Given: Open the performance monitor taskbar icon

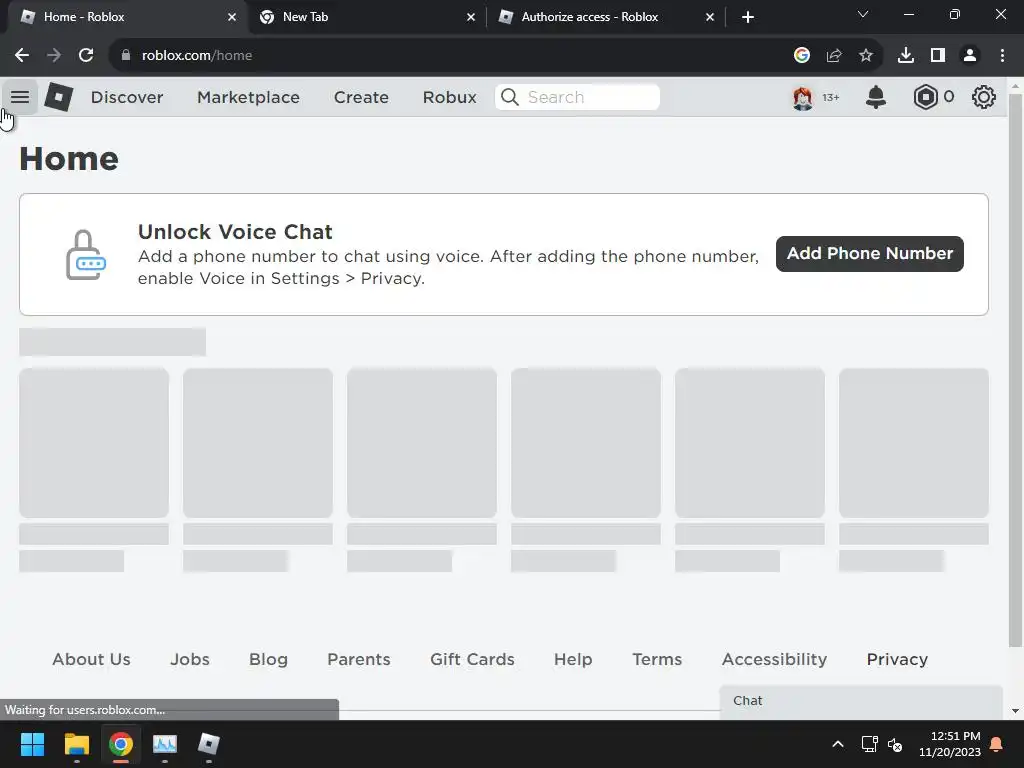Looking at the screenshot, I should point(165,744).
